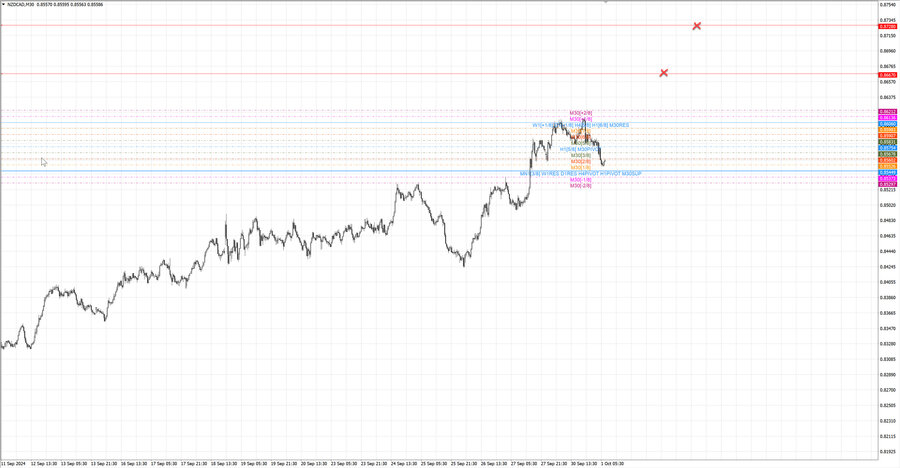
Task: Click the red 0.87280 price tag
Action: [887, 26]
